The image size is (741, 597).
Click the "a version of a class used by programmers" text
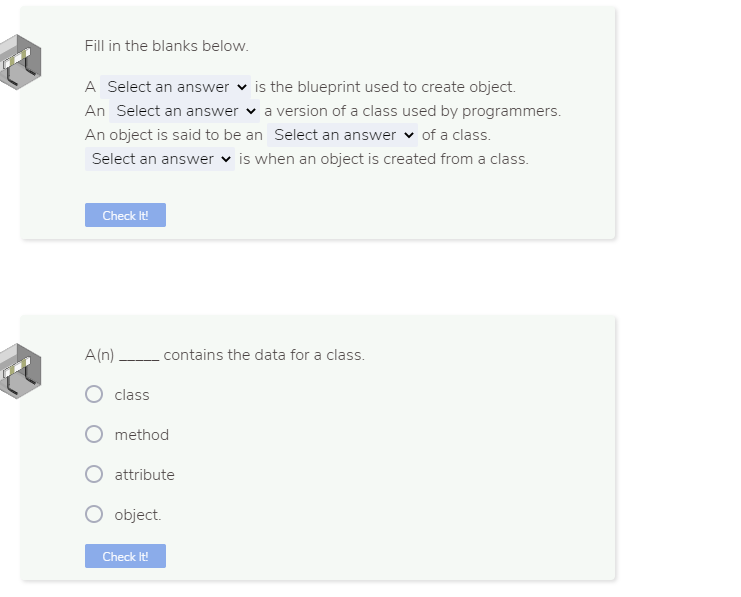(412, 111)
